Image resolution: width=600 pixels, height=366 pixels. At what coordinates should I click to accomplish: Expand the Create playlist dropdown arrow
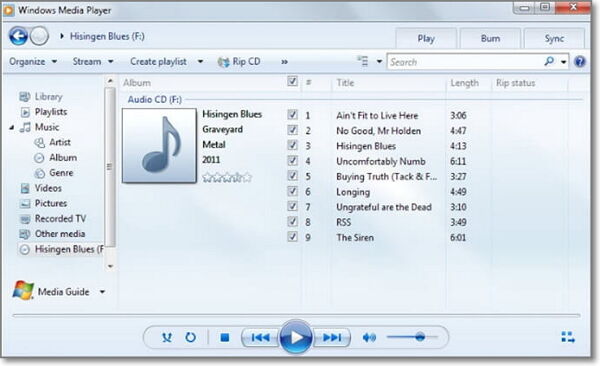pos(200,61)
